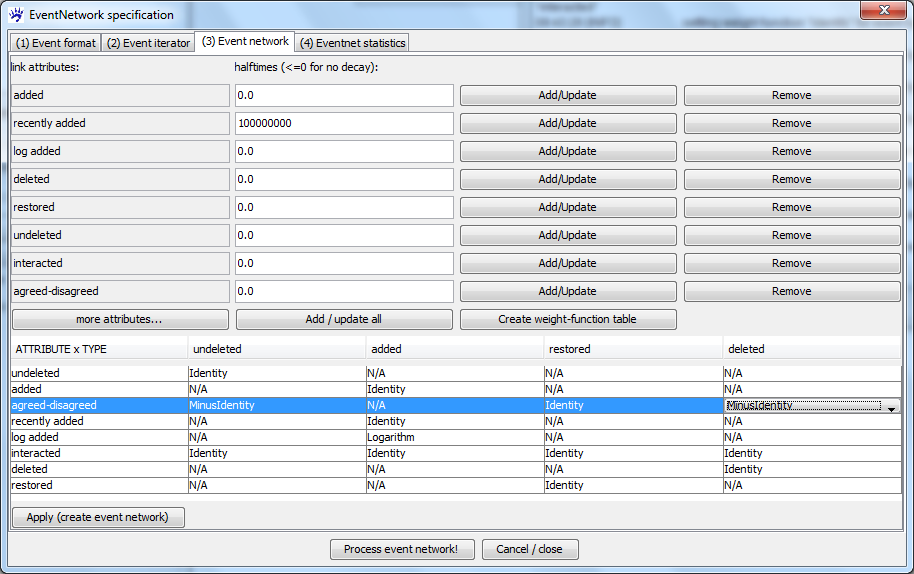This screenshot has height=574, width=914.
Task: Click Add/Update for the restored attribute
Action: click(568, 207)
